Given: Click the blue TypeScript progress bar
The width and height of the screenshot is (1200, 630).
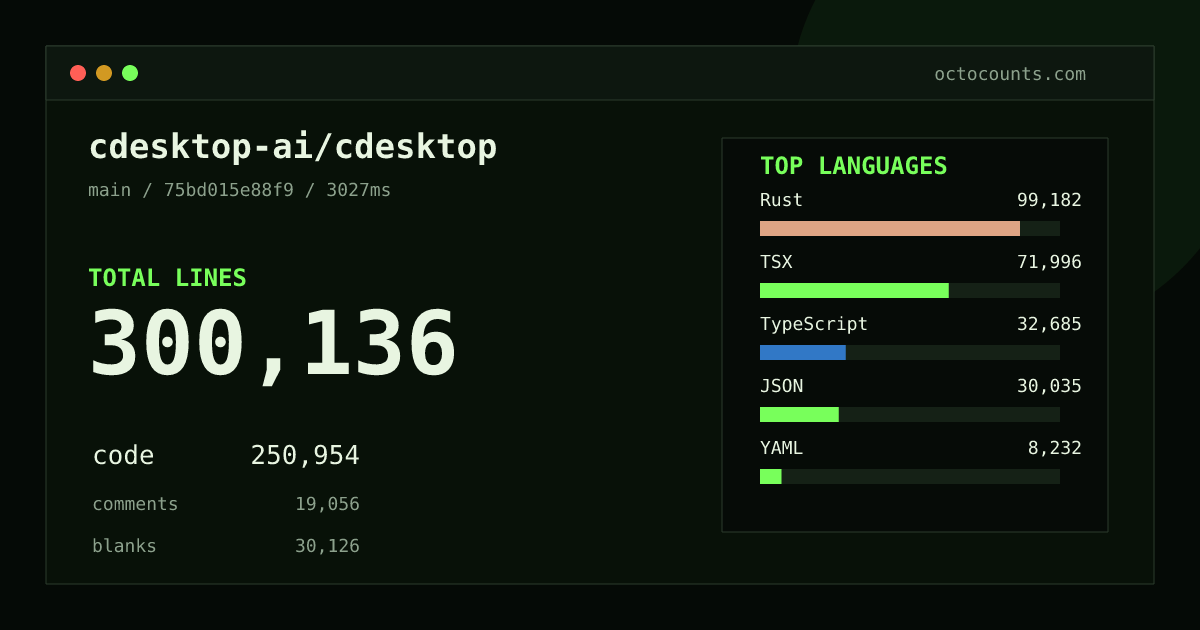Looking at the screenshot, I should [803, 352].
